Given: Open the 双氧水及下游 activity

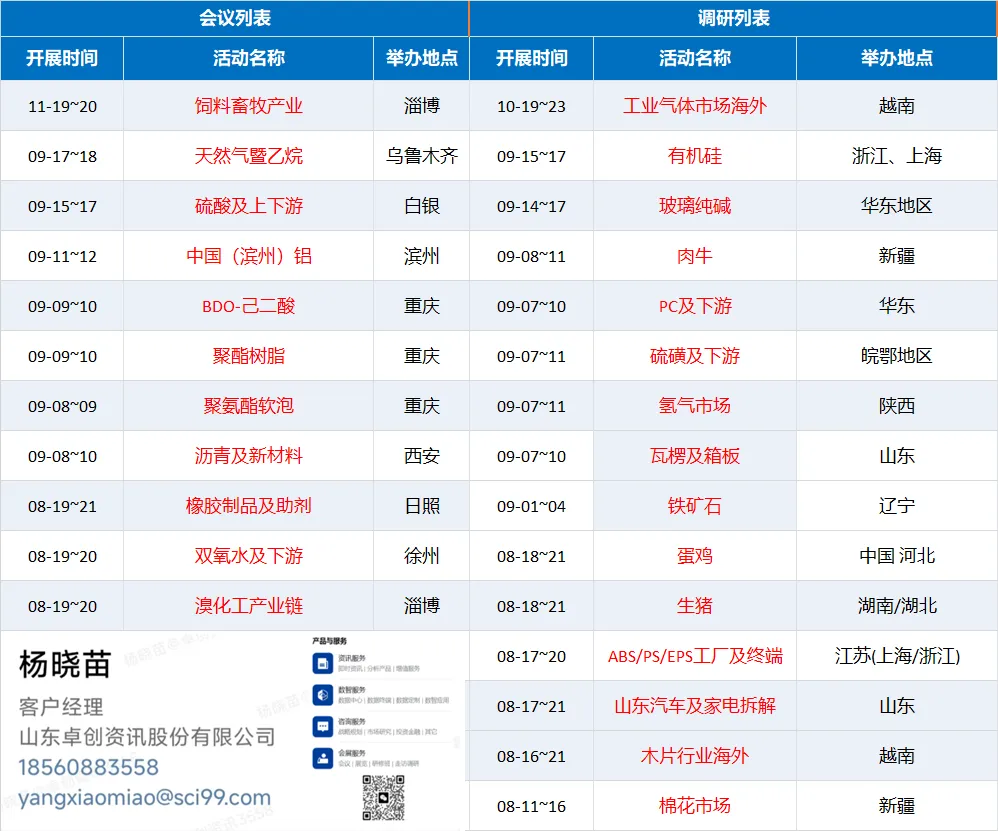Looking at the screenshot, I should coord(248,556).
